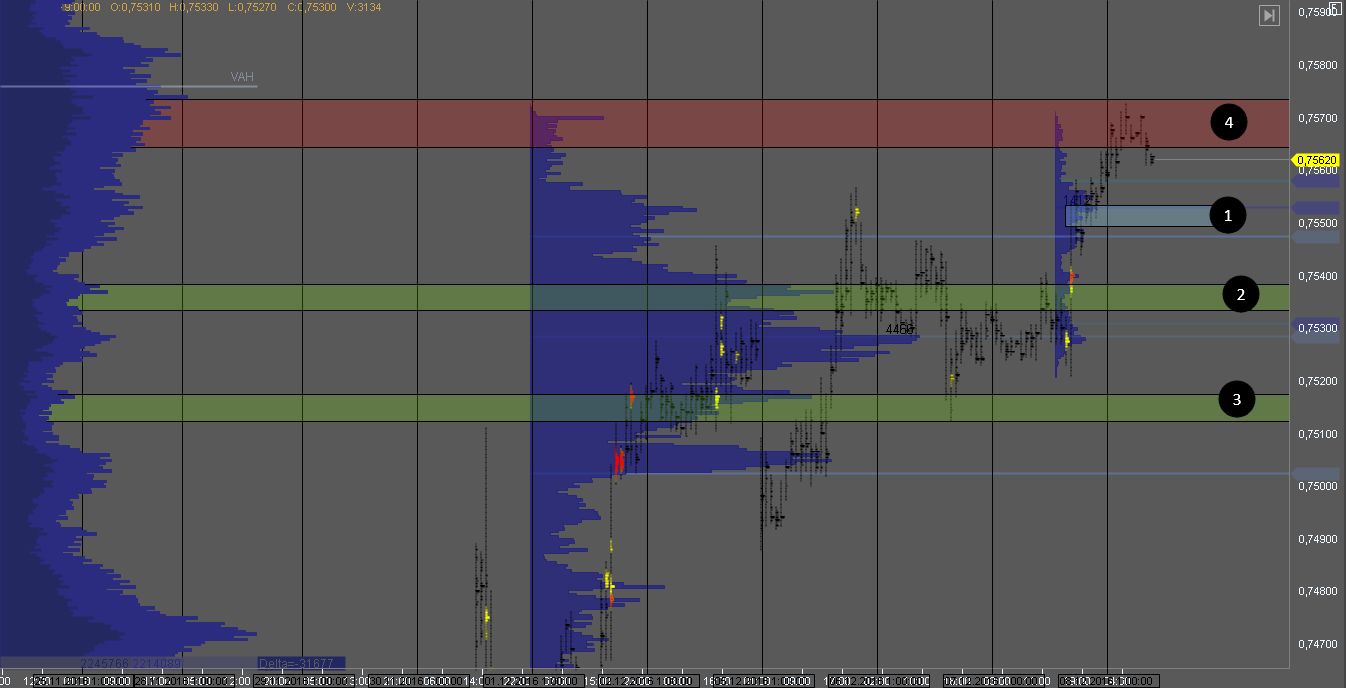The height and width of the screenshot is (688, 1346).
Task: Click the black circle marker numbered 1
Action: 1228,215
